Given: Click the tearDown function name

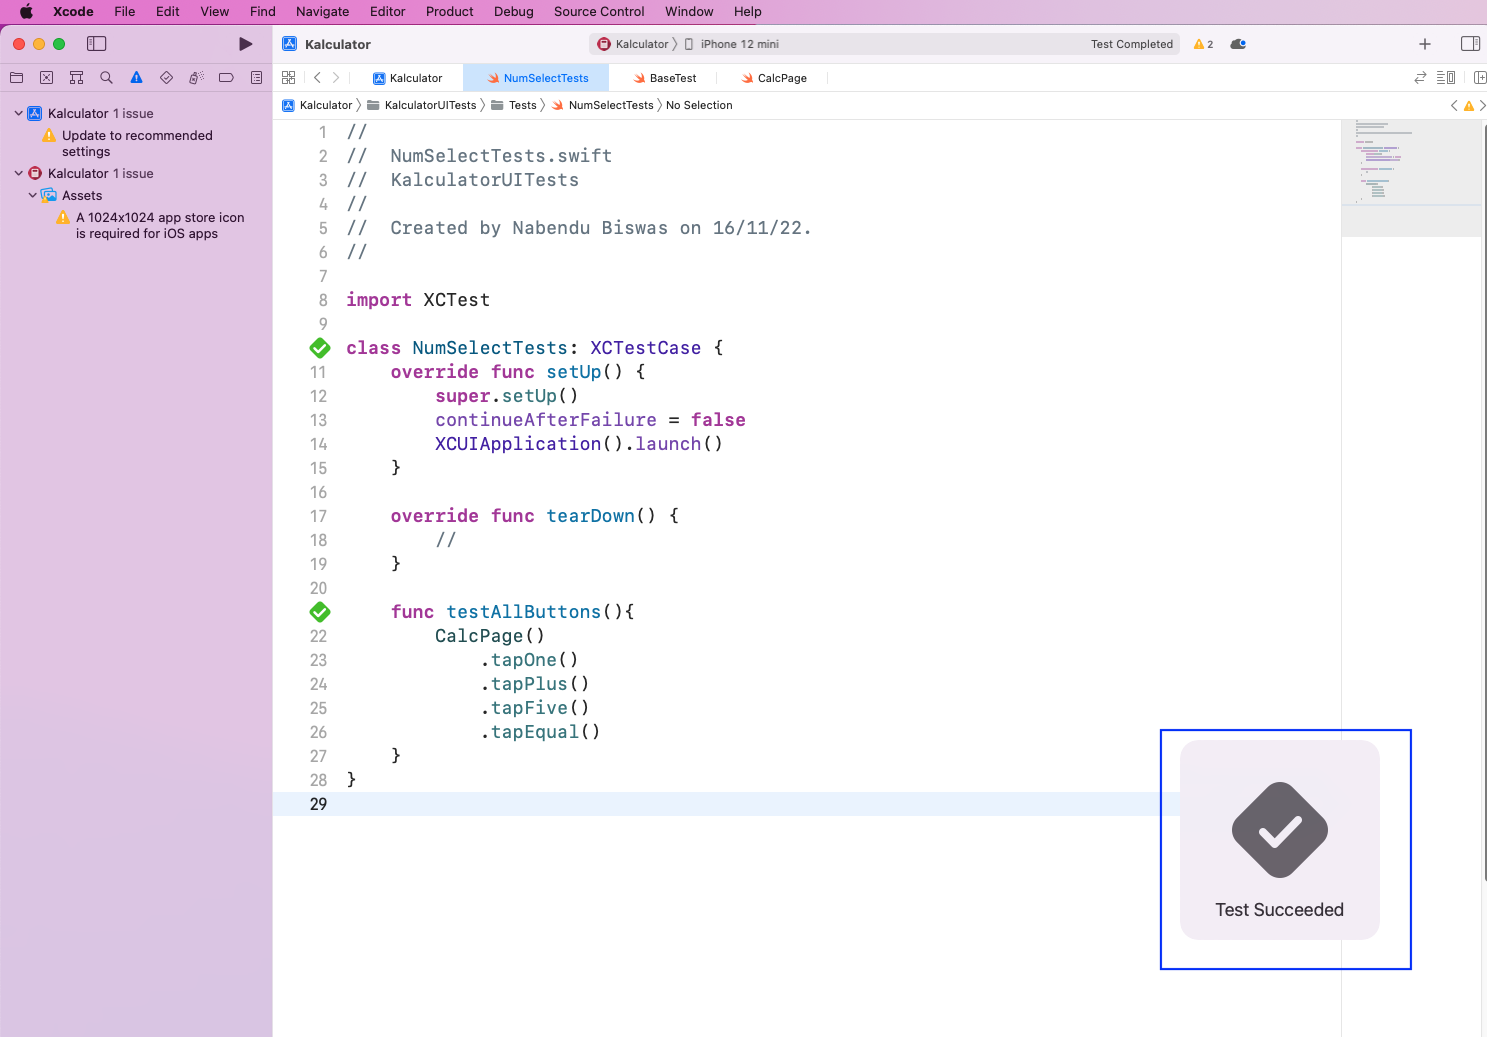Looking at the screenshot, I should click(x=590, y=516).
